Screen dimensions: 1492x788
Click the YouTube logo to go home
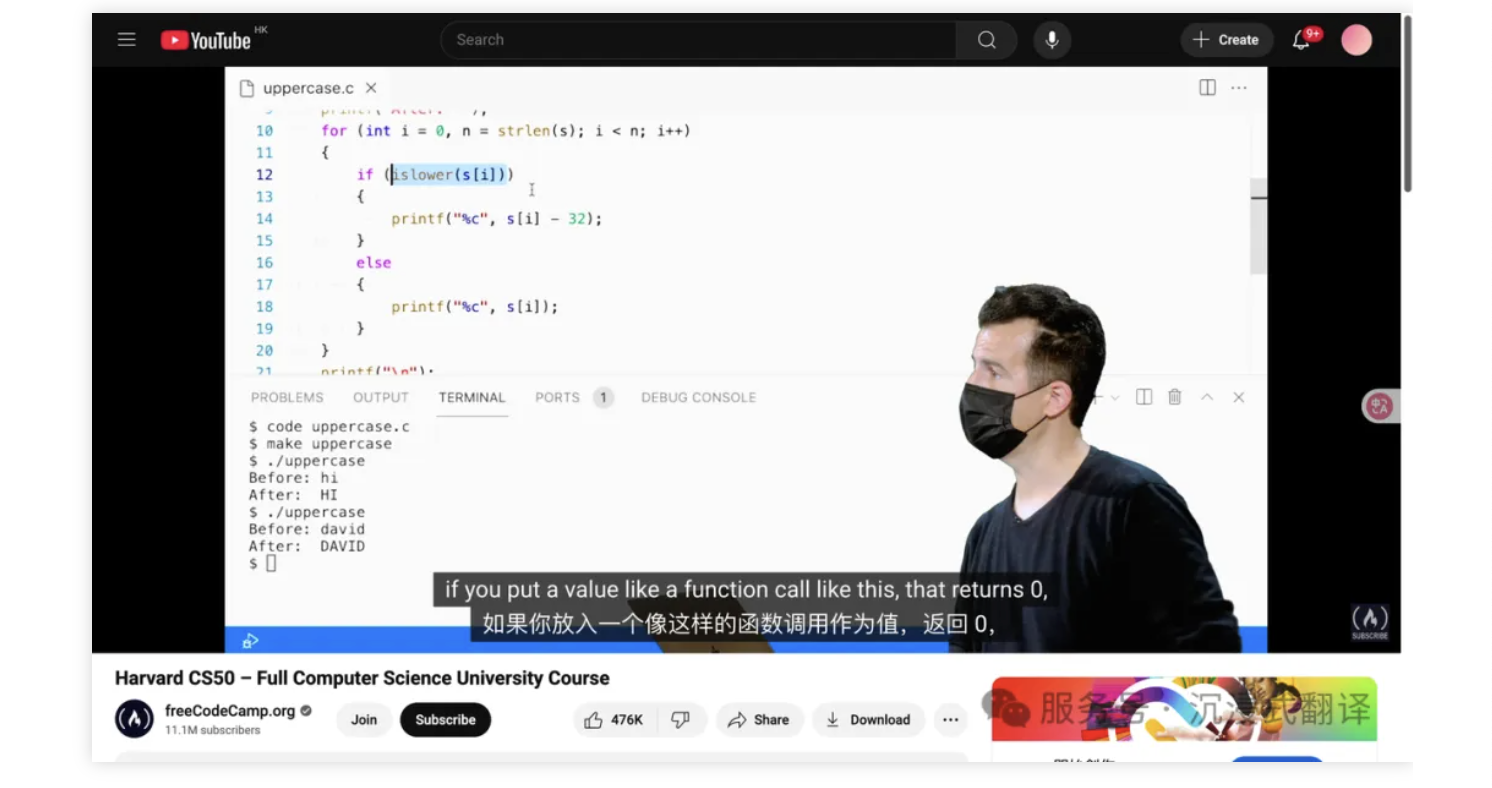(x=206, y=40)
